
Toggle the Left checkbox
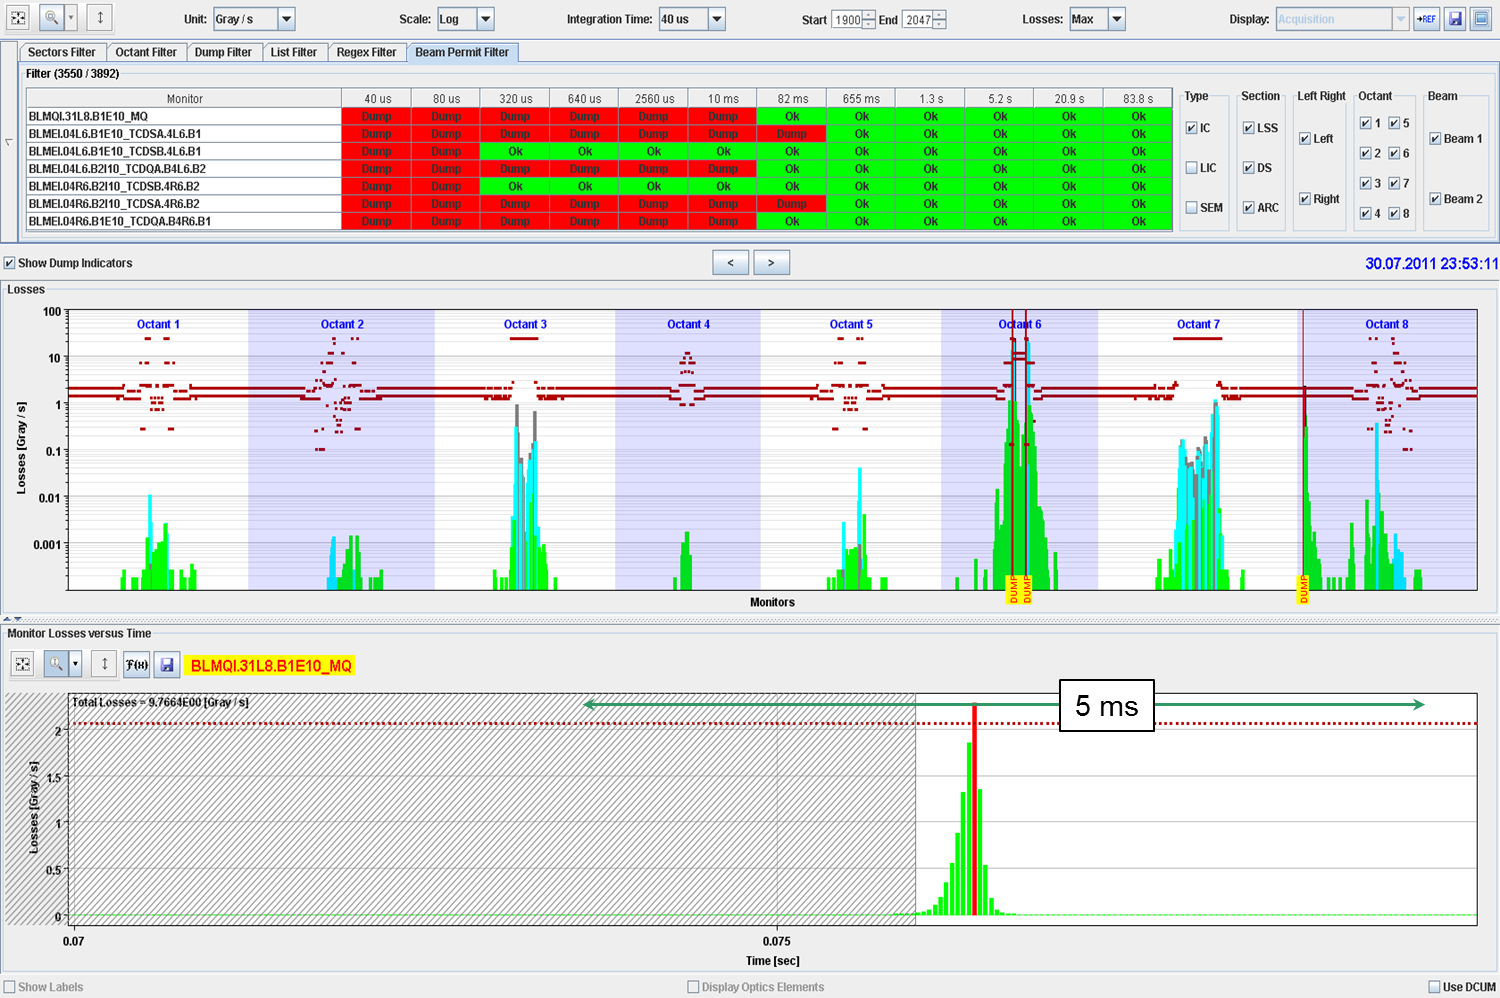coord(1305,139)
